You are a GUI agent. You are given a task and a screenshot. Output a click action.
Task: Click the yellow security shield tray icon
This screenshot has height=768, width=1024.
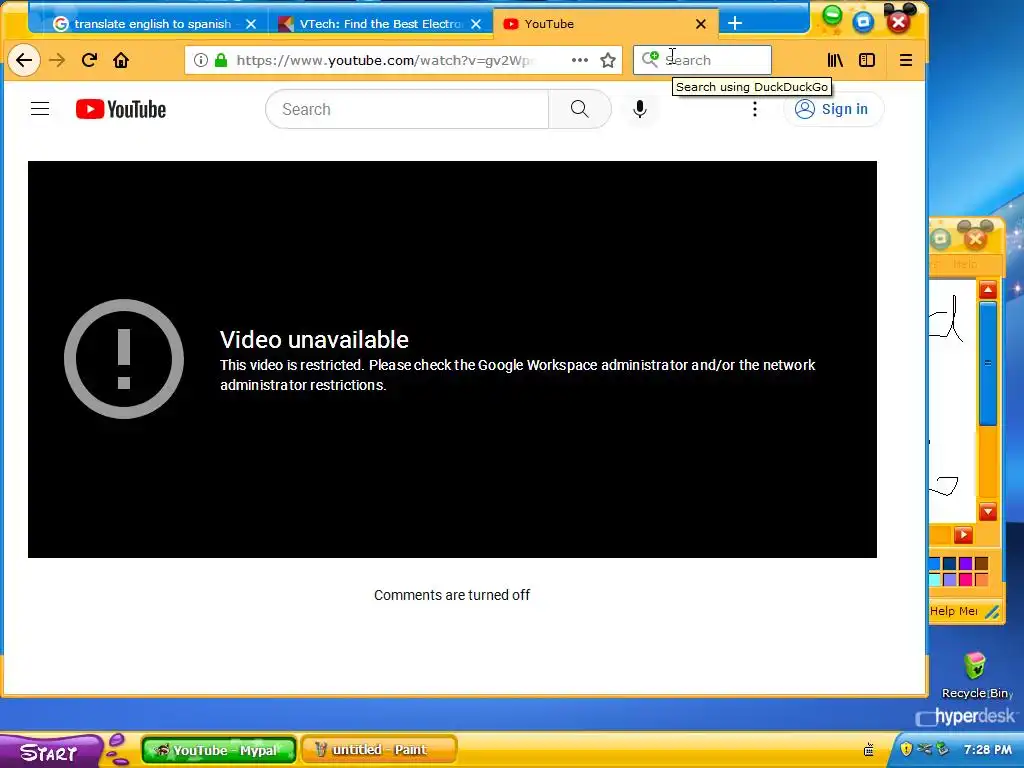pos(906,748)
